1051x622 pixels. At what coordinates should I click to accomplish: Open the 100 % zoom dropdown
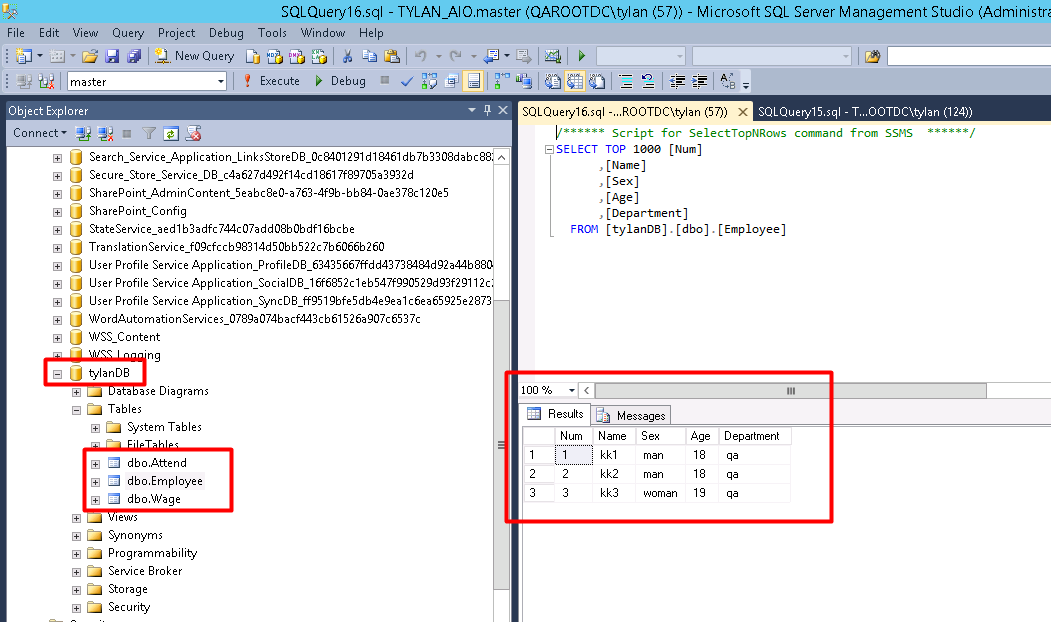[x=571, y=390]
